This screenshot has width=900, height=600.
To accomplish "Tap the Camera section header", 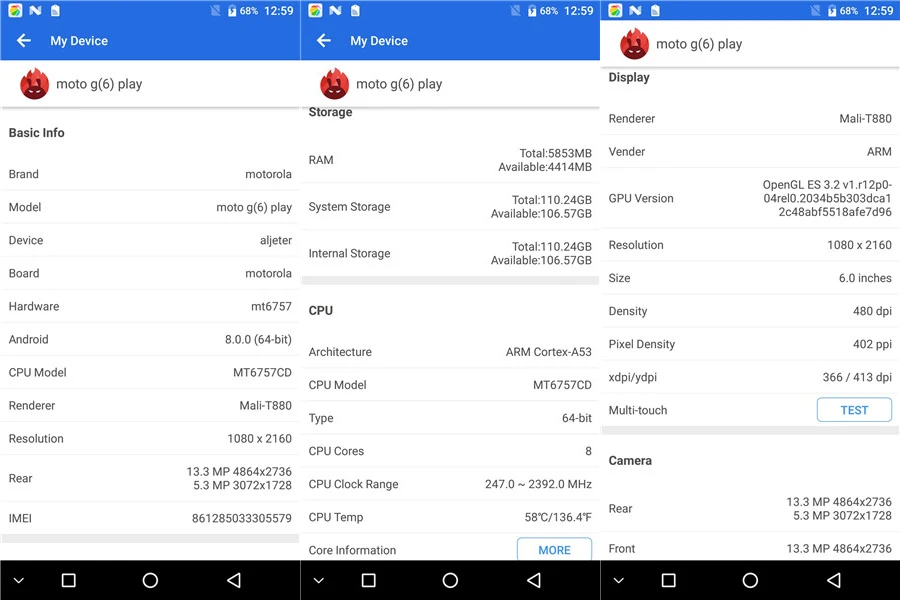I will click(630, 460).
